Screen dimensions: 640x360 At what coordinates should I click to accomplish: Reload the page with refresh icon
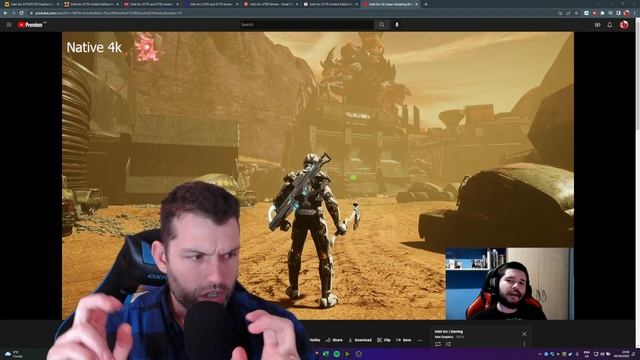(x=22, y=13)
